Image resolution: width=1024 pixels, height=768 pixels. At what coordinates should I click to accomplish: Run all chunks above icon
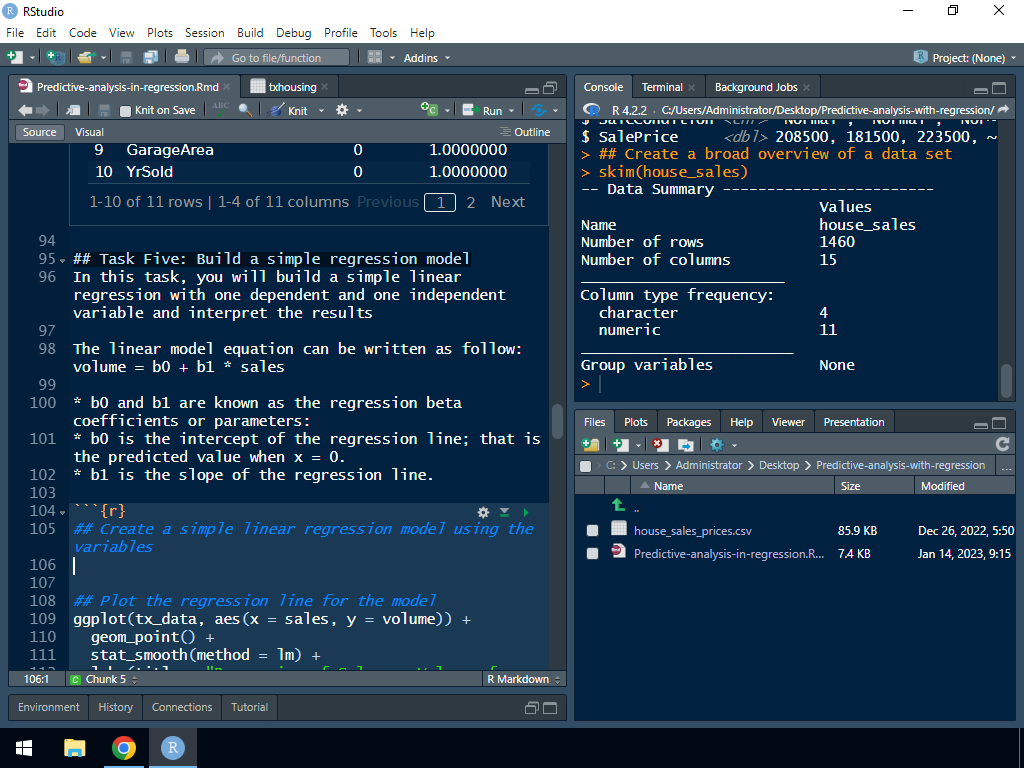tap(505, 512)
